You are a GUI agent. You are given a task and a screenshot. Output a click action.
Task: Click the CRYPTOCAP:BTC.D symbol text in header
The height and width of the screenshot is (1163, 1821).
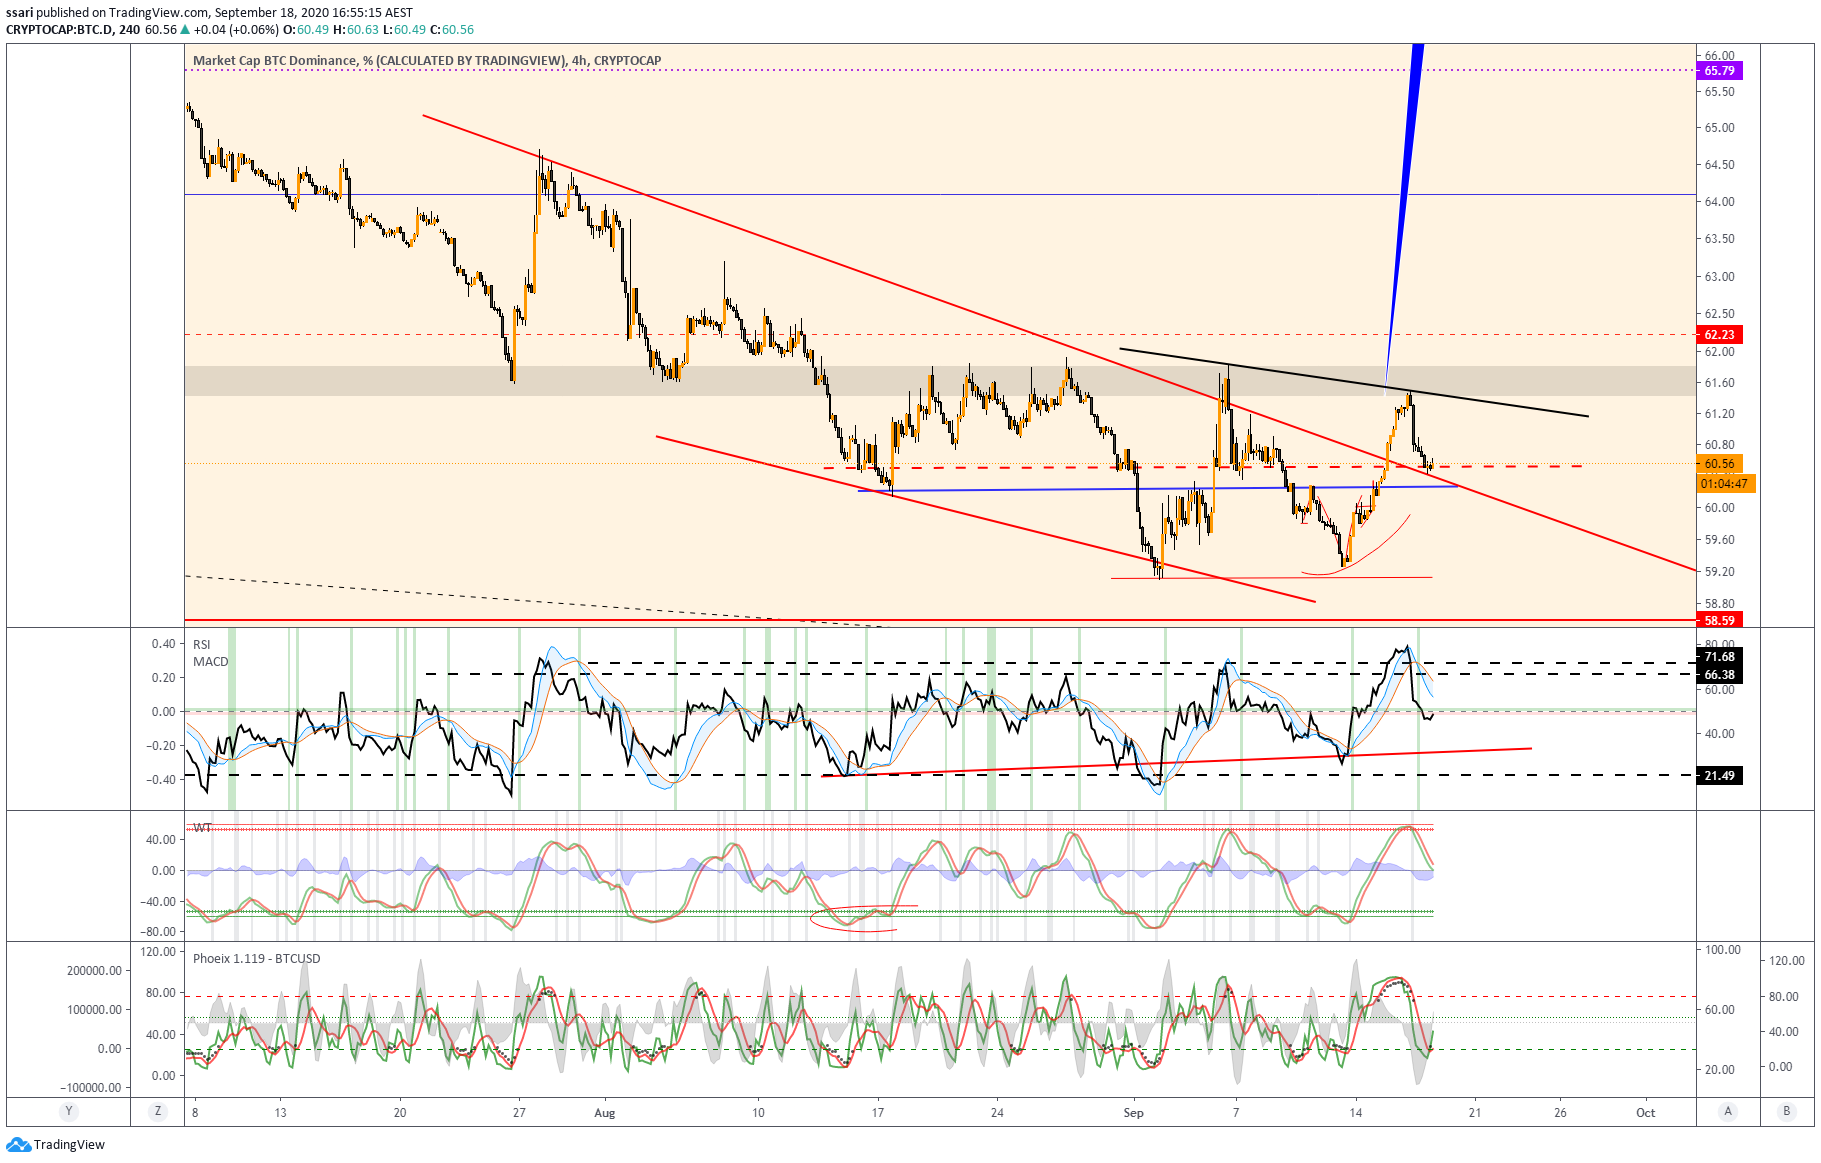[x=59, y=29]
